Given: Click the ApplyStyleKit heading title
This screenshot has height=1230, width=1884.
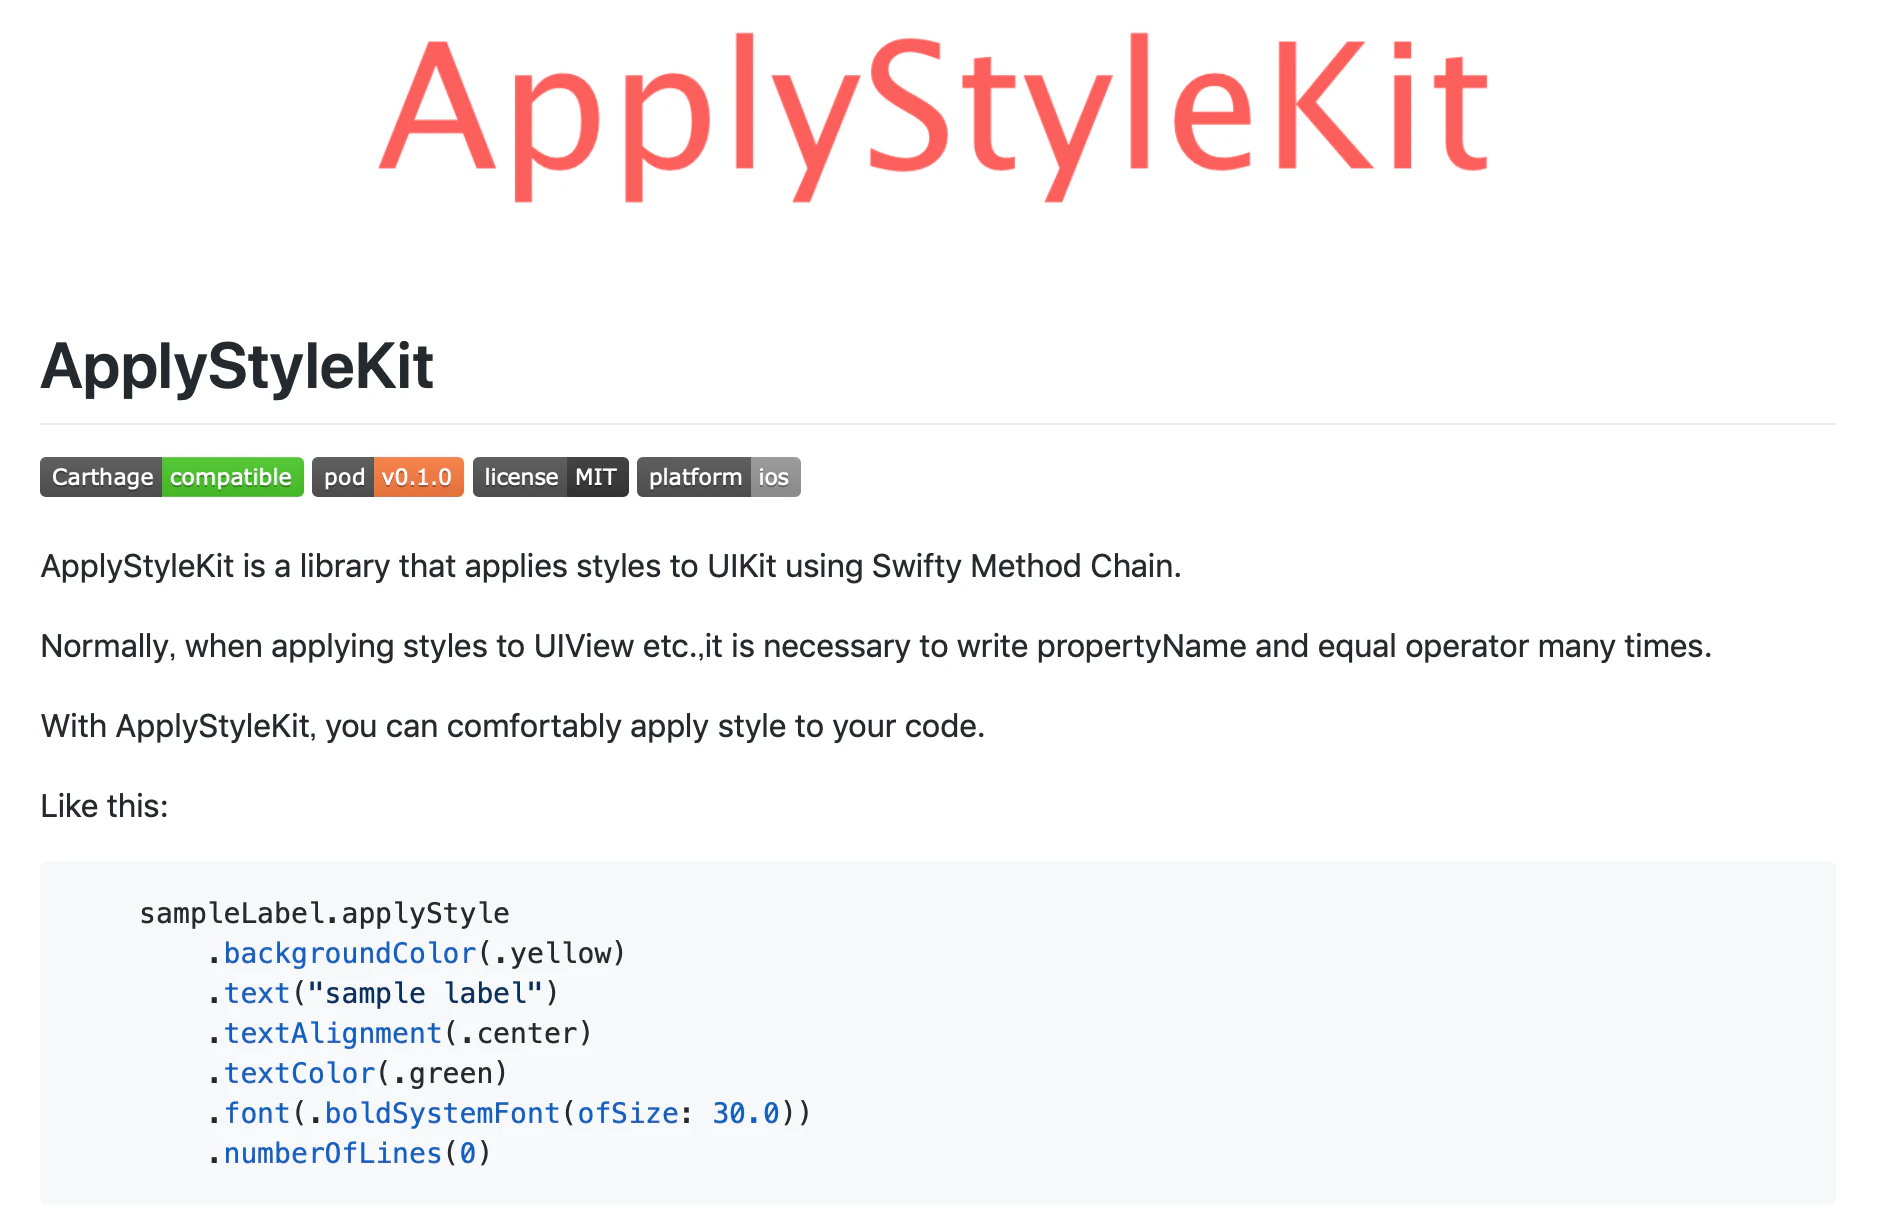Looking at the screenshot, I should (237, 366).
